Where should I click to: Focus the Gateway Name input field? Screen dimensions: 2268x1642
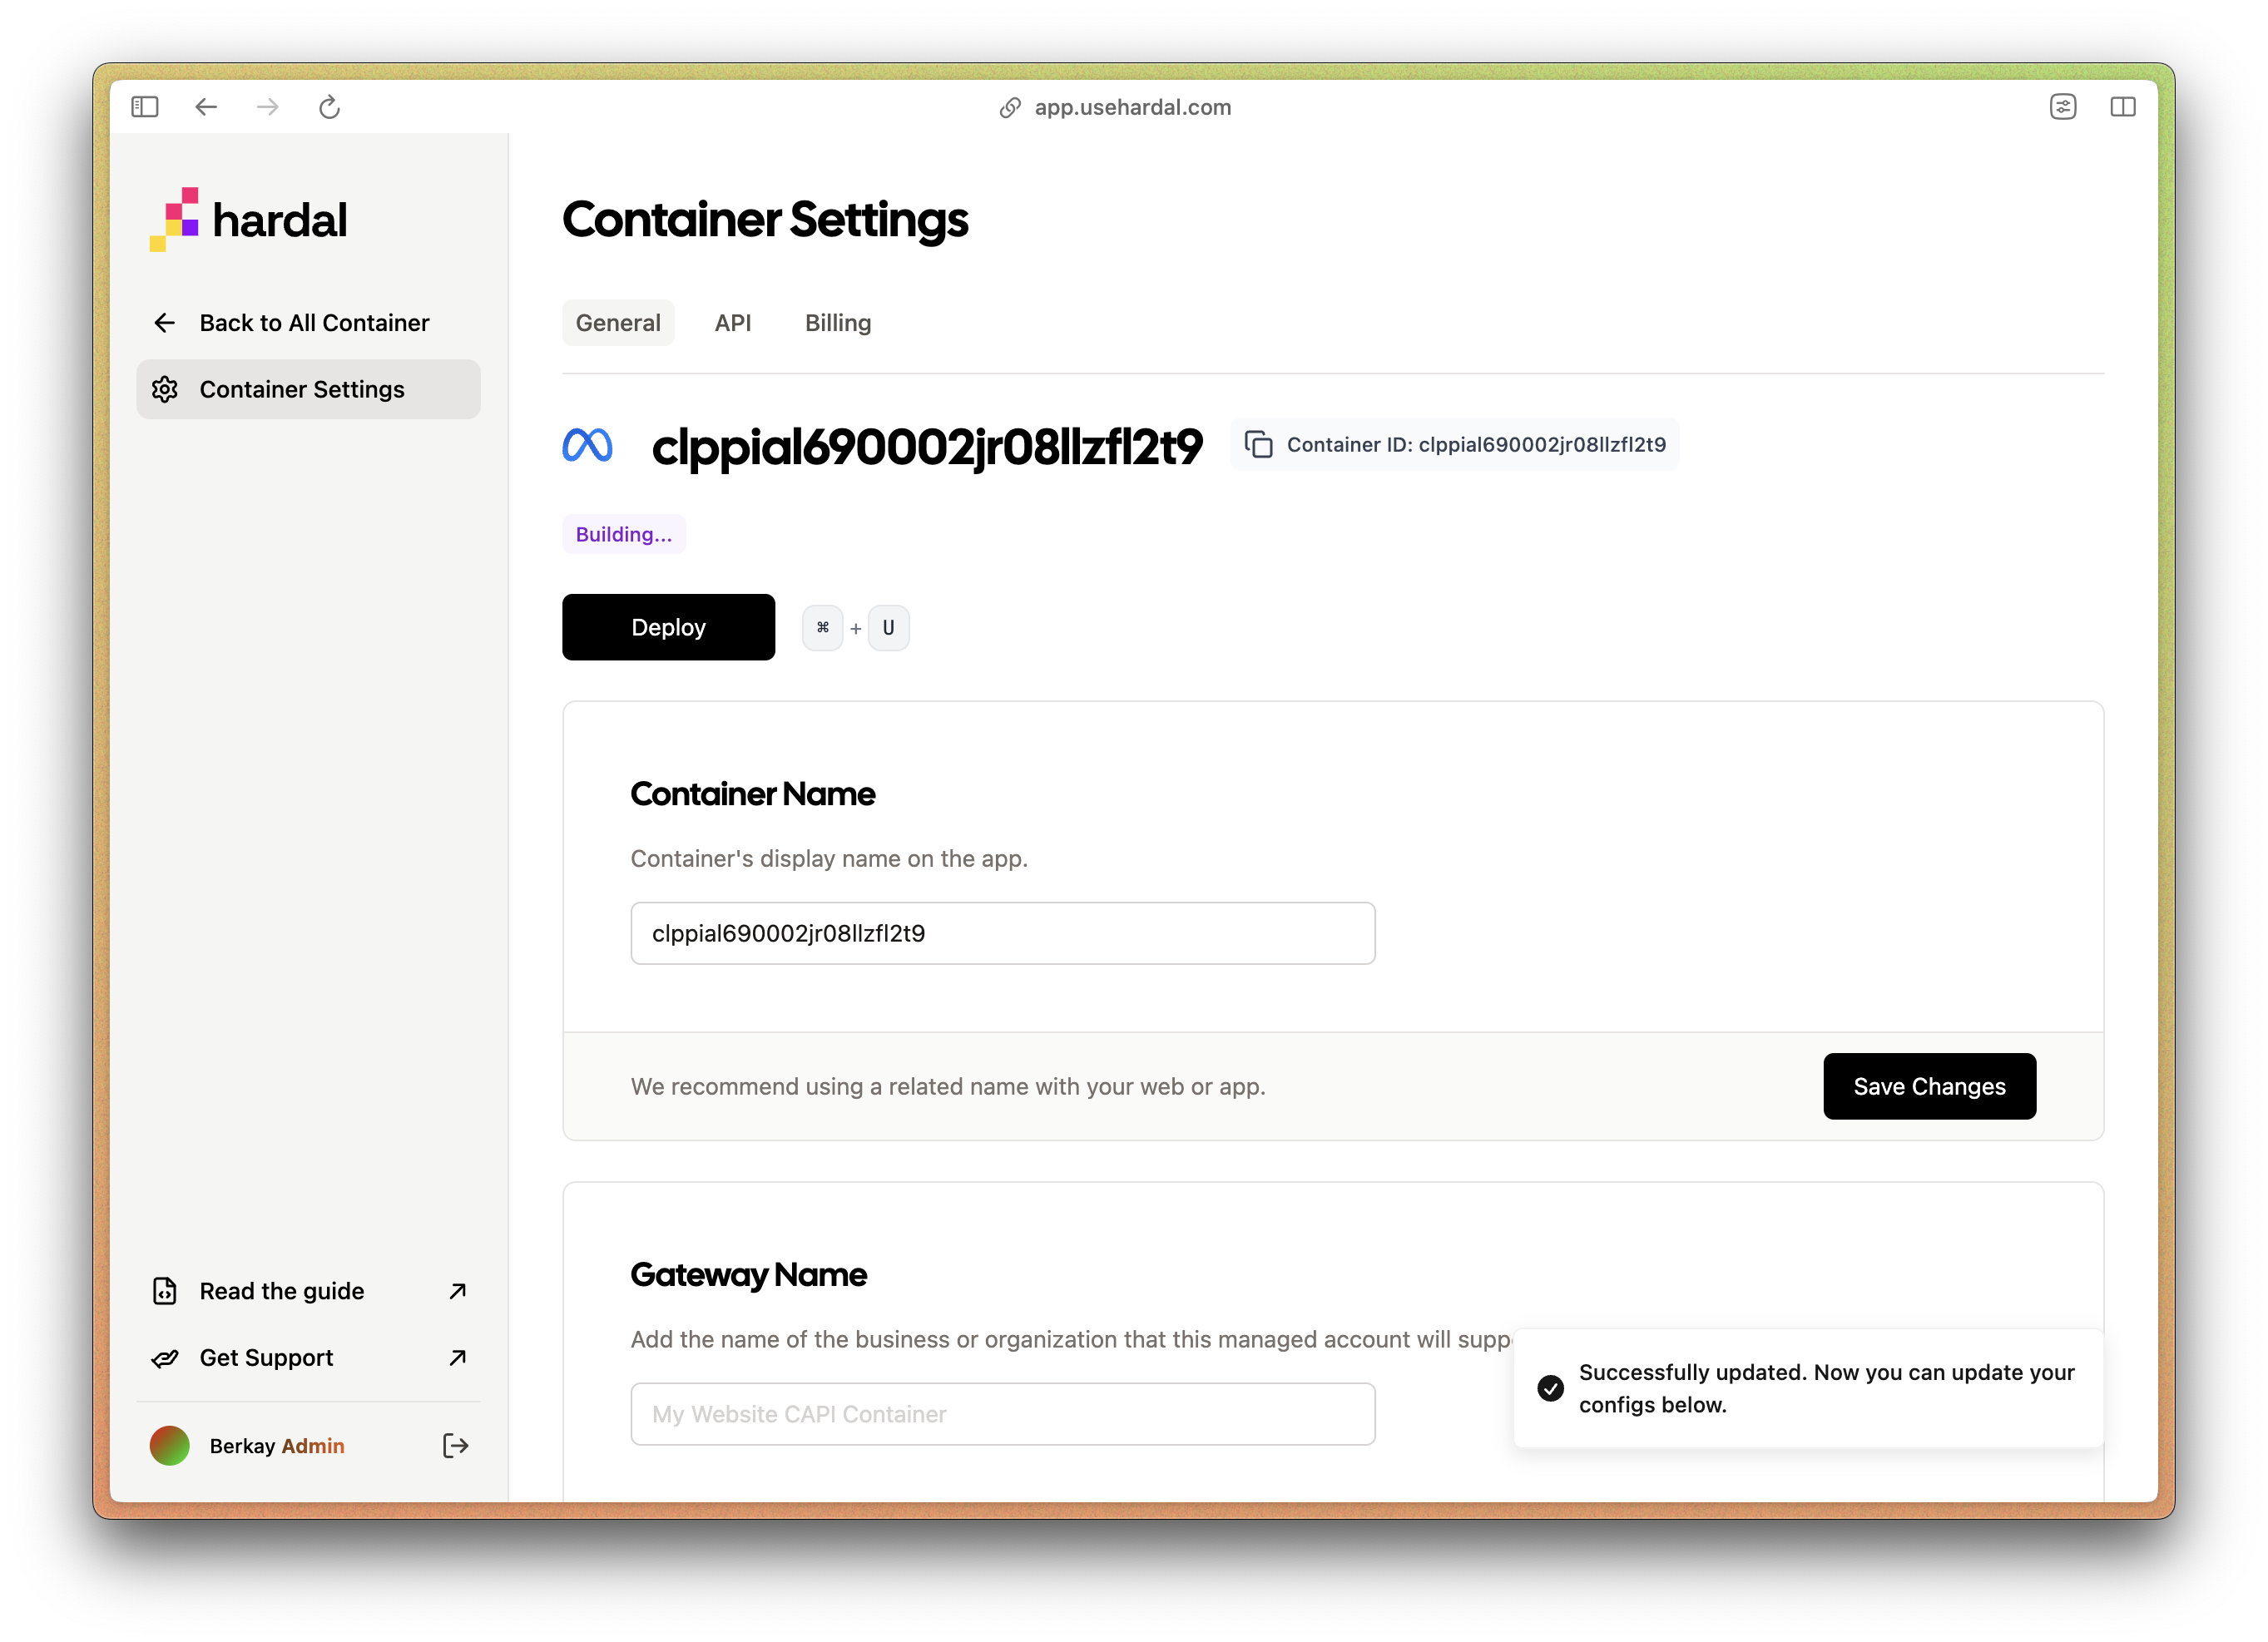pos(1002,1414)
